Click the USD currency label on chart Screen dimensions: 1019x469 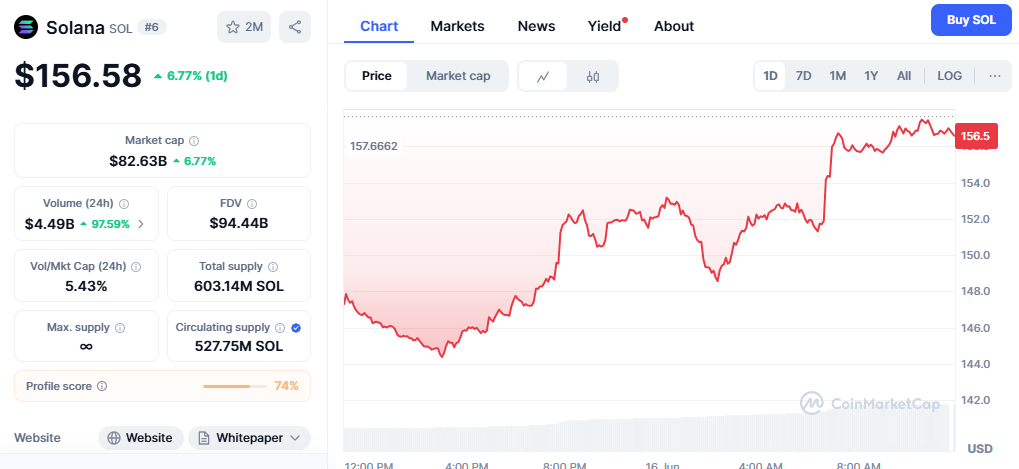pyautogui.click(x=980, y=448)
